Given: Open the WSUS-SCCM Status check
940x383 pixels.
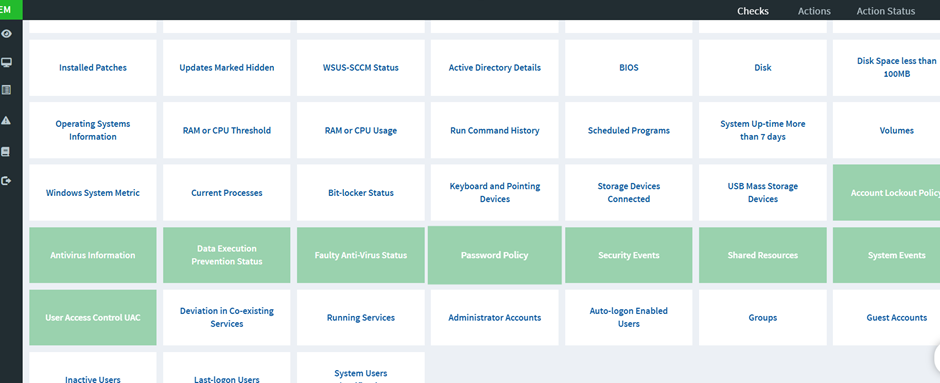Looking at the screenshot, I should click(361, 68).
